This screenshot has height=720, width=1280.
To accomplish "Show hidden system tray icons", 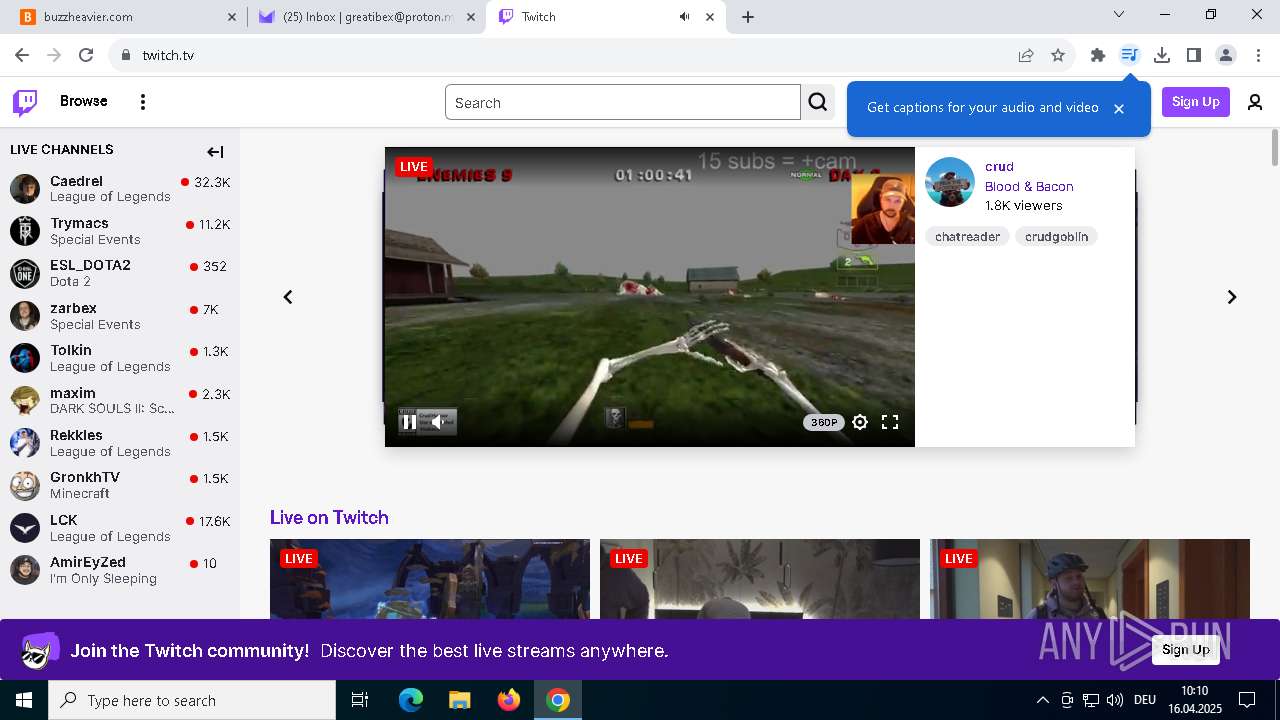I will [1043, 700].
